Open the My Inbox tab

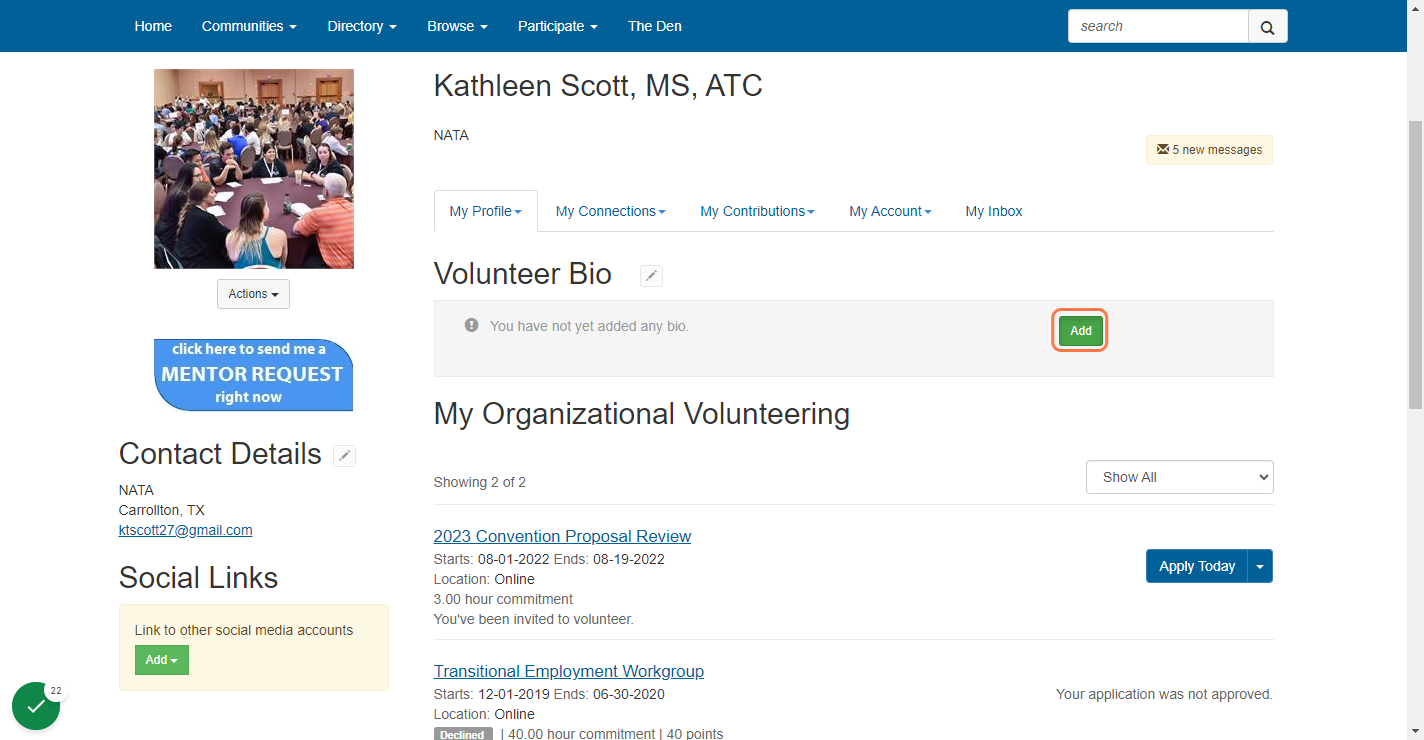click(994, 211)
